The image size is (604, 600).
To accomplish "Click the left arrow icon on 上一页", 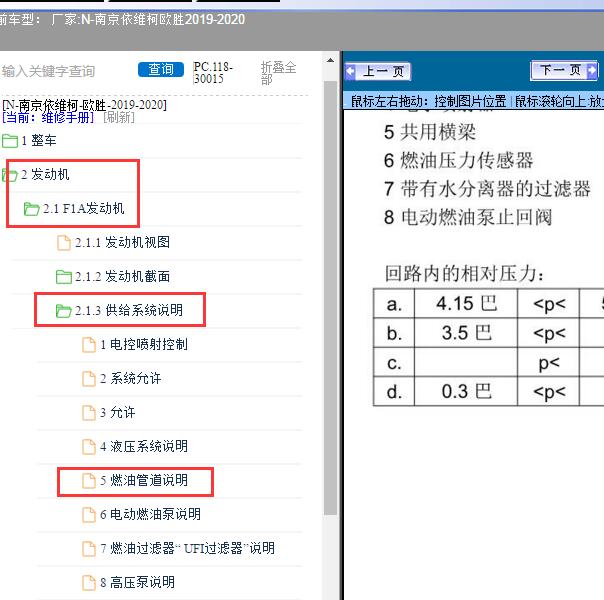I will [351, 71].
